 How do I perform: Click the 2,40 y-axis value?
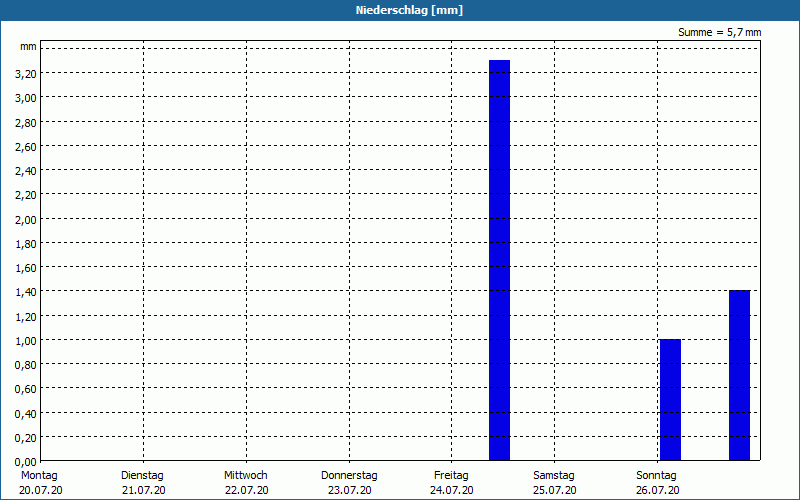(26, 171)
